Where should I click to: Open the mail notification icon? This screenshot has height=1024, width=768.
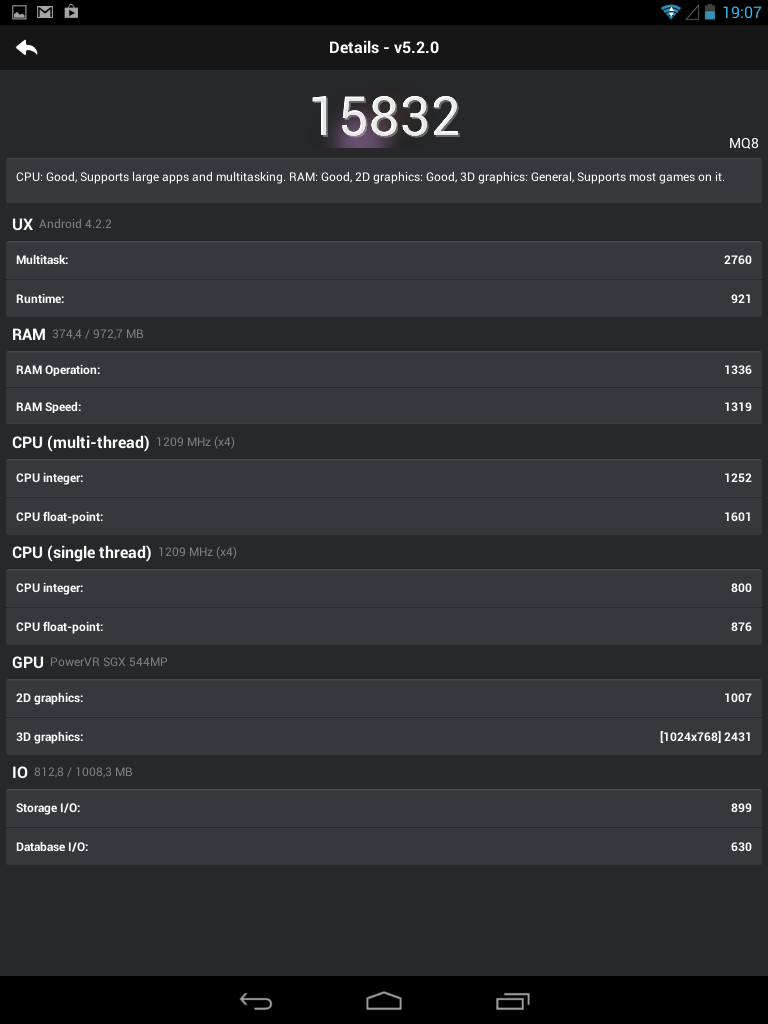pyautogui.click(x=45, y=12)
